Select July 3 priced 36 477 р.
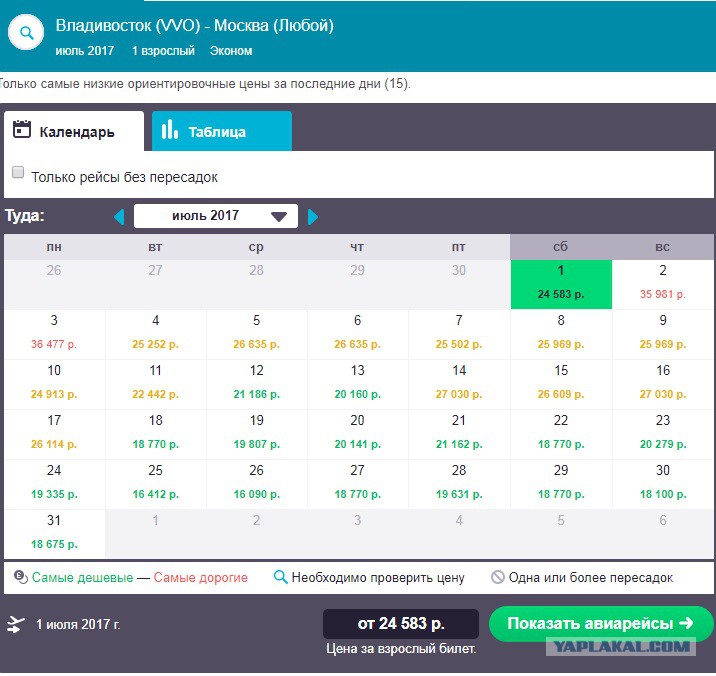 54,334
